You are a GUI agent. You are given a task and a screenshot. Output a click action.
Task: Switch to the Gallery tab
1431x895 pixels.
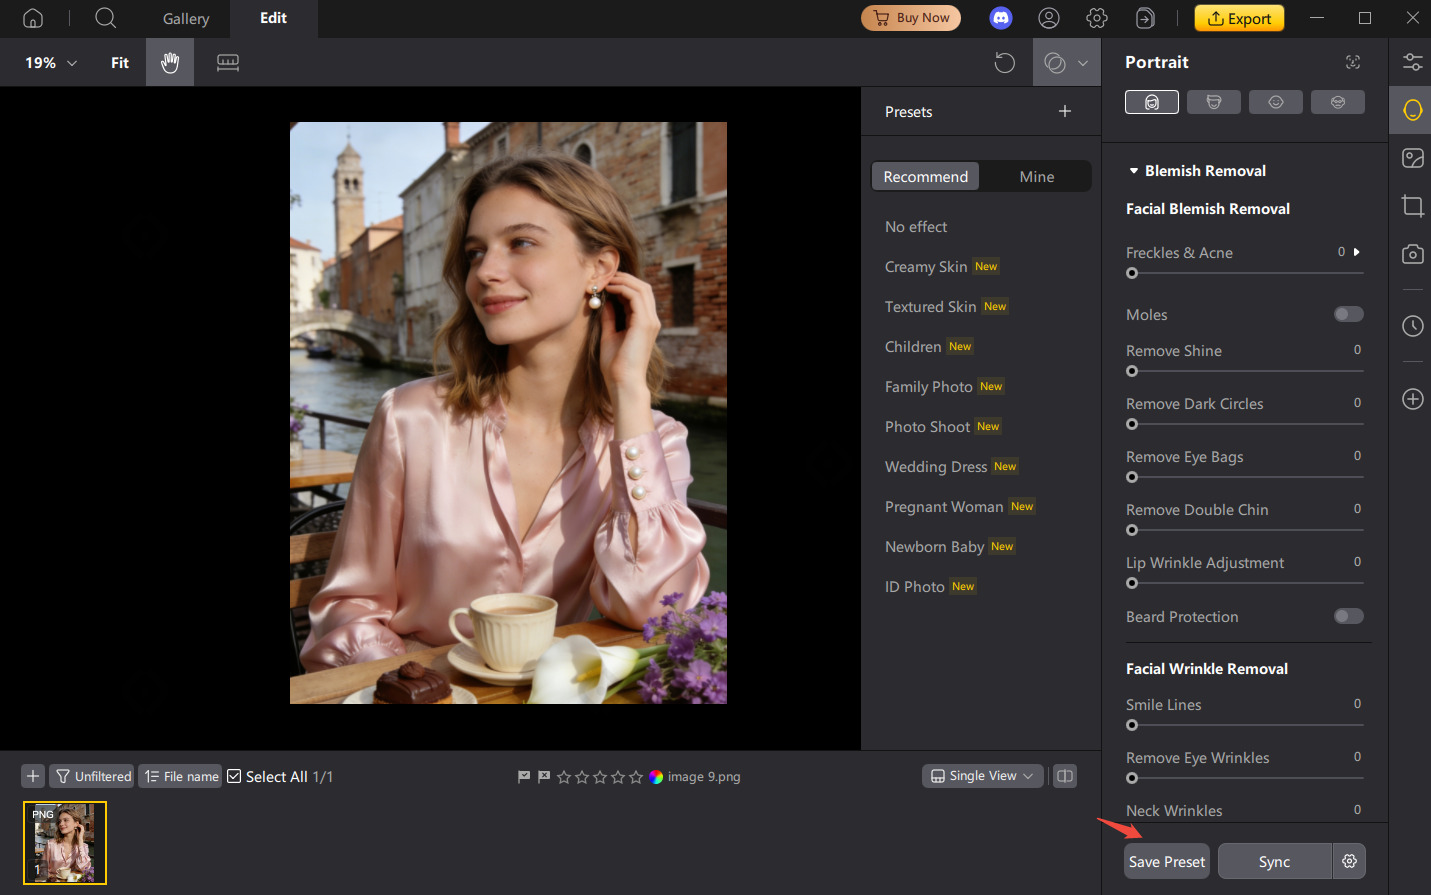point(185,18)
